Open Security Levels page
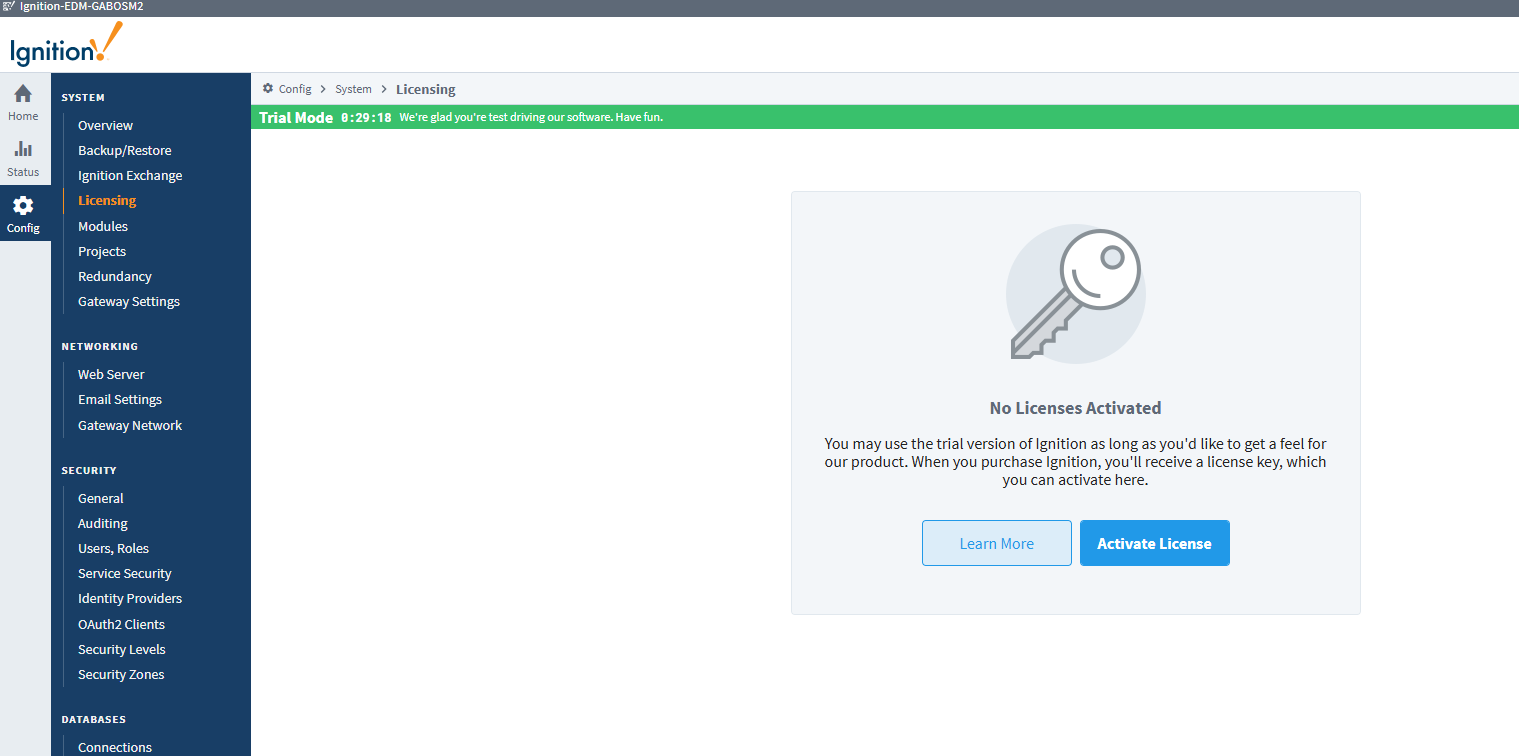The height and width of the screenshot is (756, 1519). tap(122, 649)
